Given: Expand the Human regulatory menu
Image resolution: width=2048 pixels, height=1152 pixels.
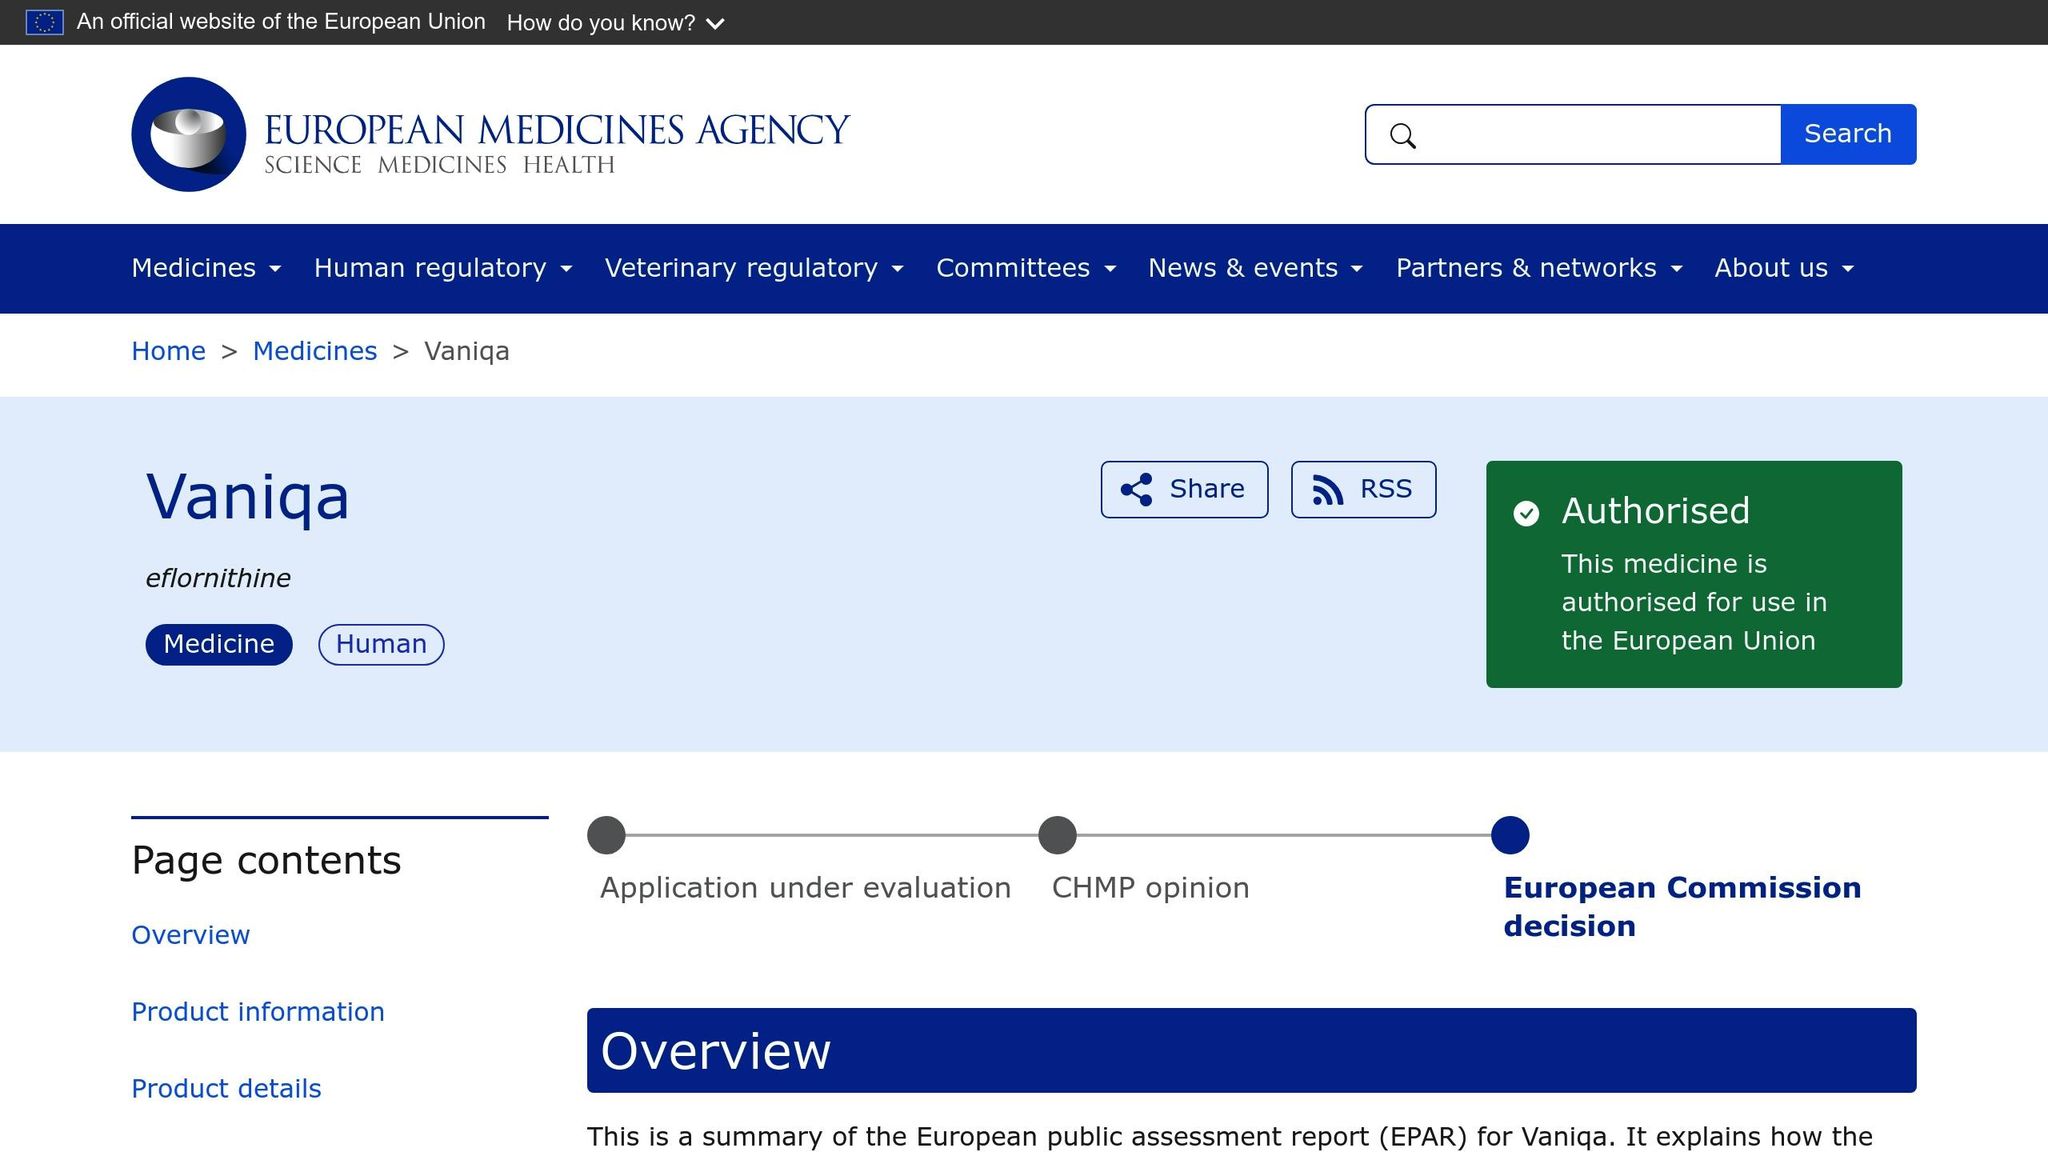Looking at the screenshot, I should (x=442, y=268).
